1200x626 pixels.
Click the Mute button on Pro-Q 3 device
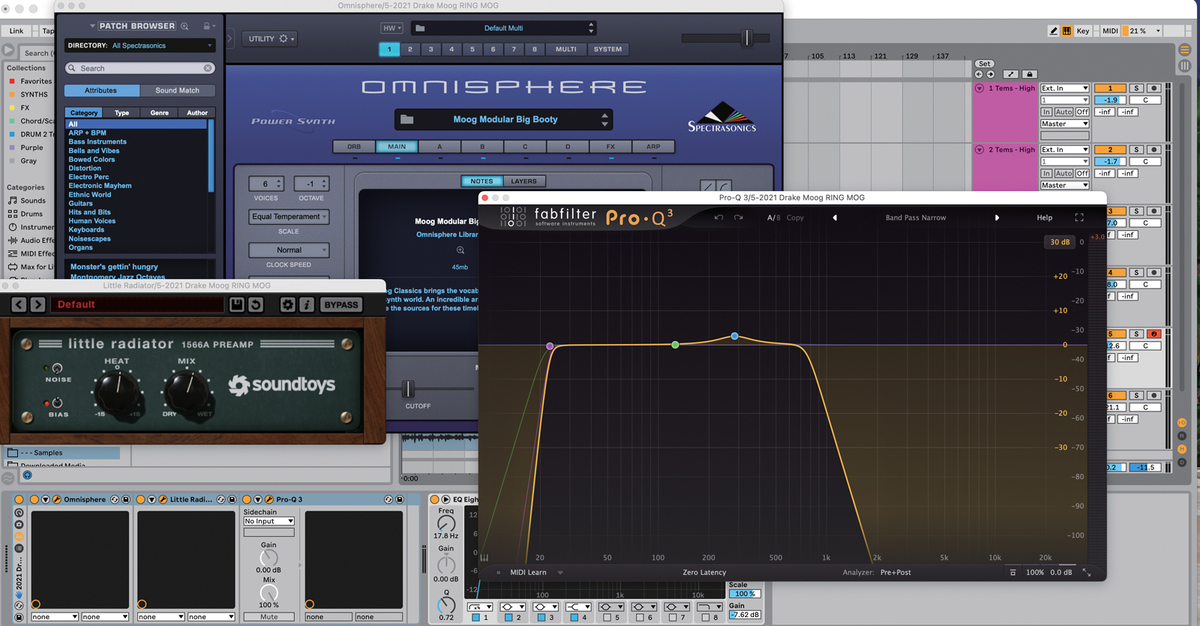(269, 617)
